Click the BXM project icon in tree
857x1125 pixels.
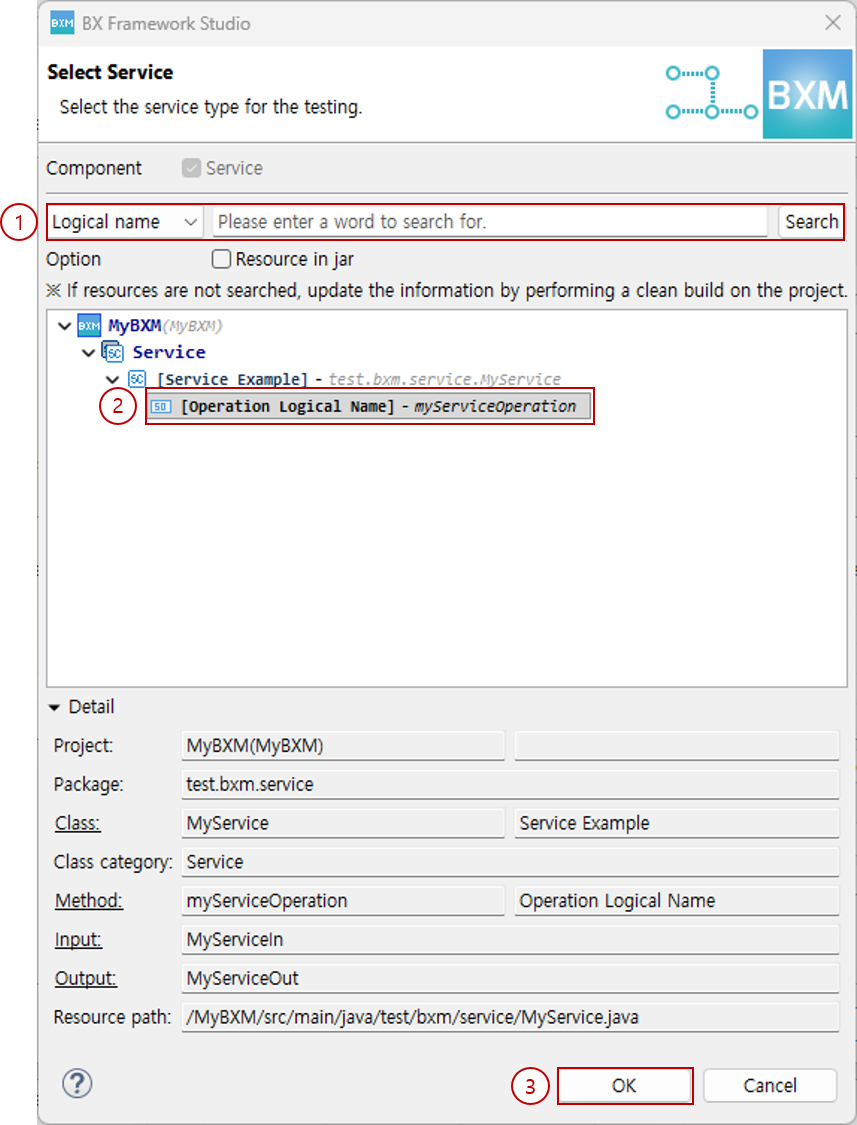(89, 326)
